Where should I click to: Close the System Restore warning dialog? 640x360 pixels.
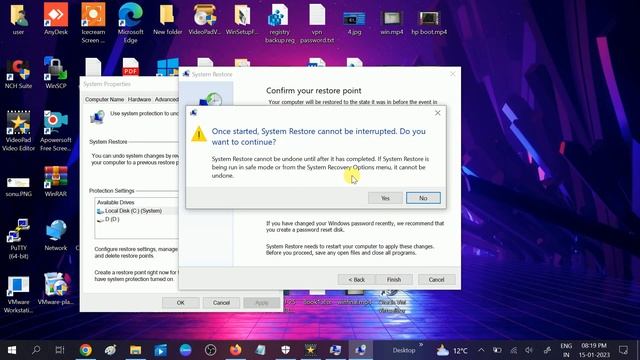(438, 113)
